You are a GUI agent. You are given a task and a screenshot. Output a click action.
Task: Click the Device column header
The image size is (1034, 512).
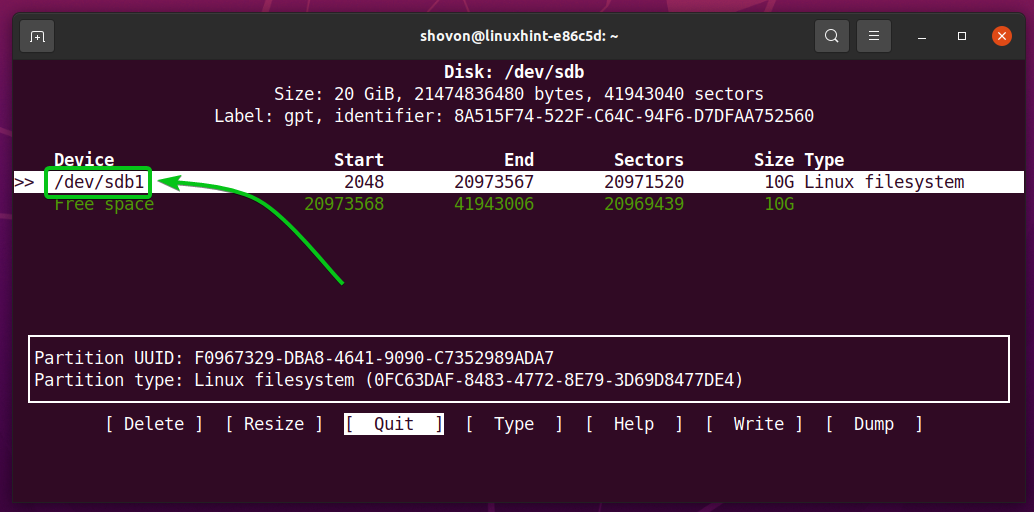click(x=84, y=160)
